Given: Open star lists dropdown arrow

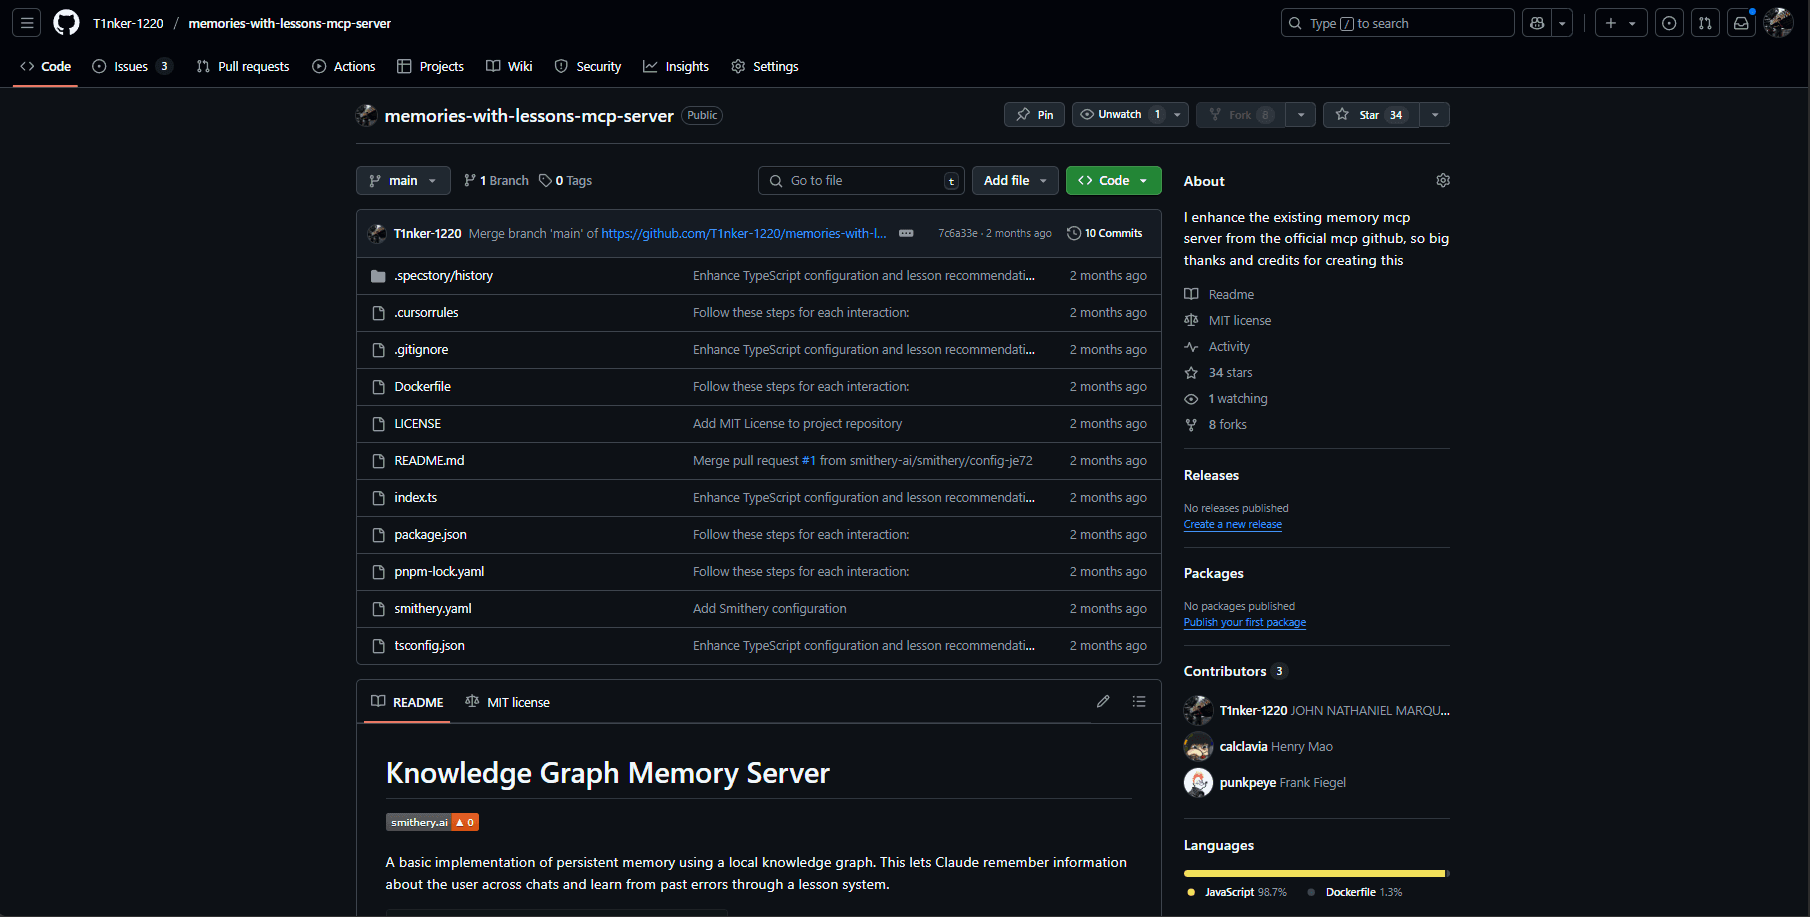Looking at the screenshot, I should click(x=1434, y=115).
